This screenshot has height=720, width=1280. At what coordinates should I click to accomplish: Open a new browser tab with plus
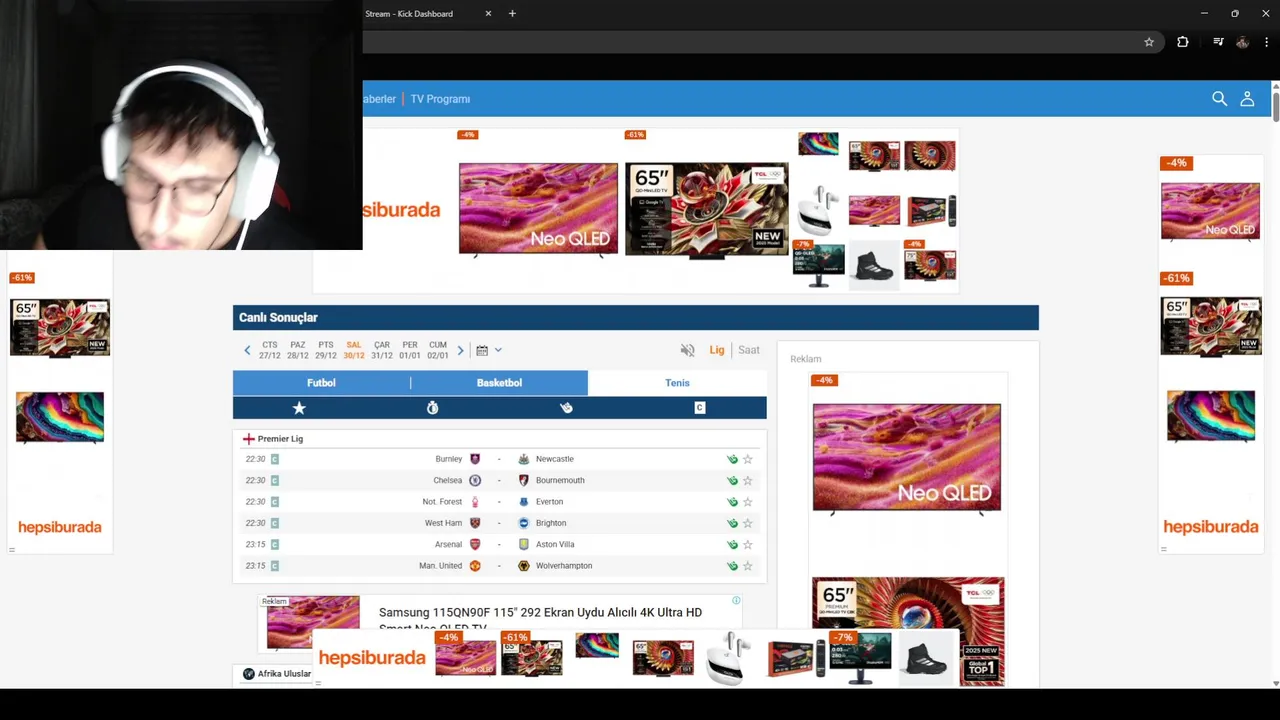512,14
